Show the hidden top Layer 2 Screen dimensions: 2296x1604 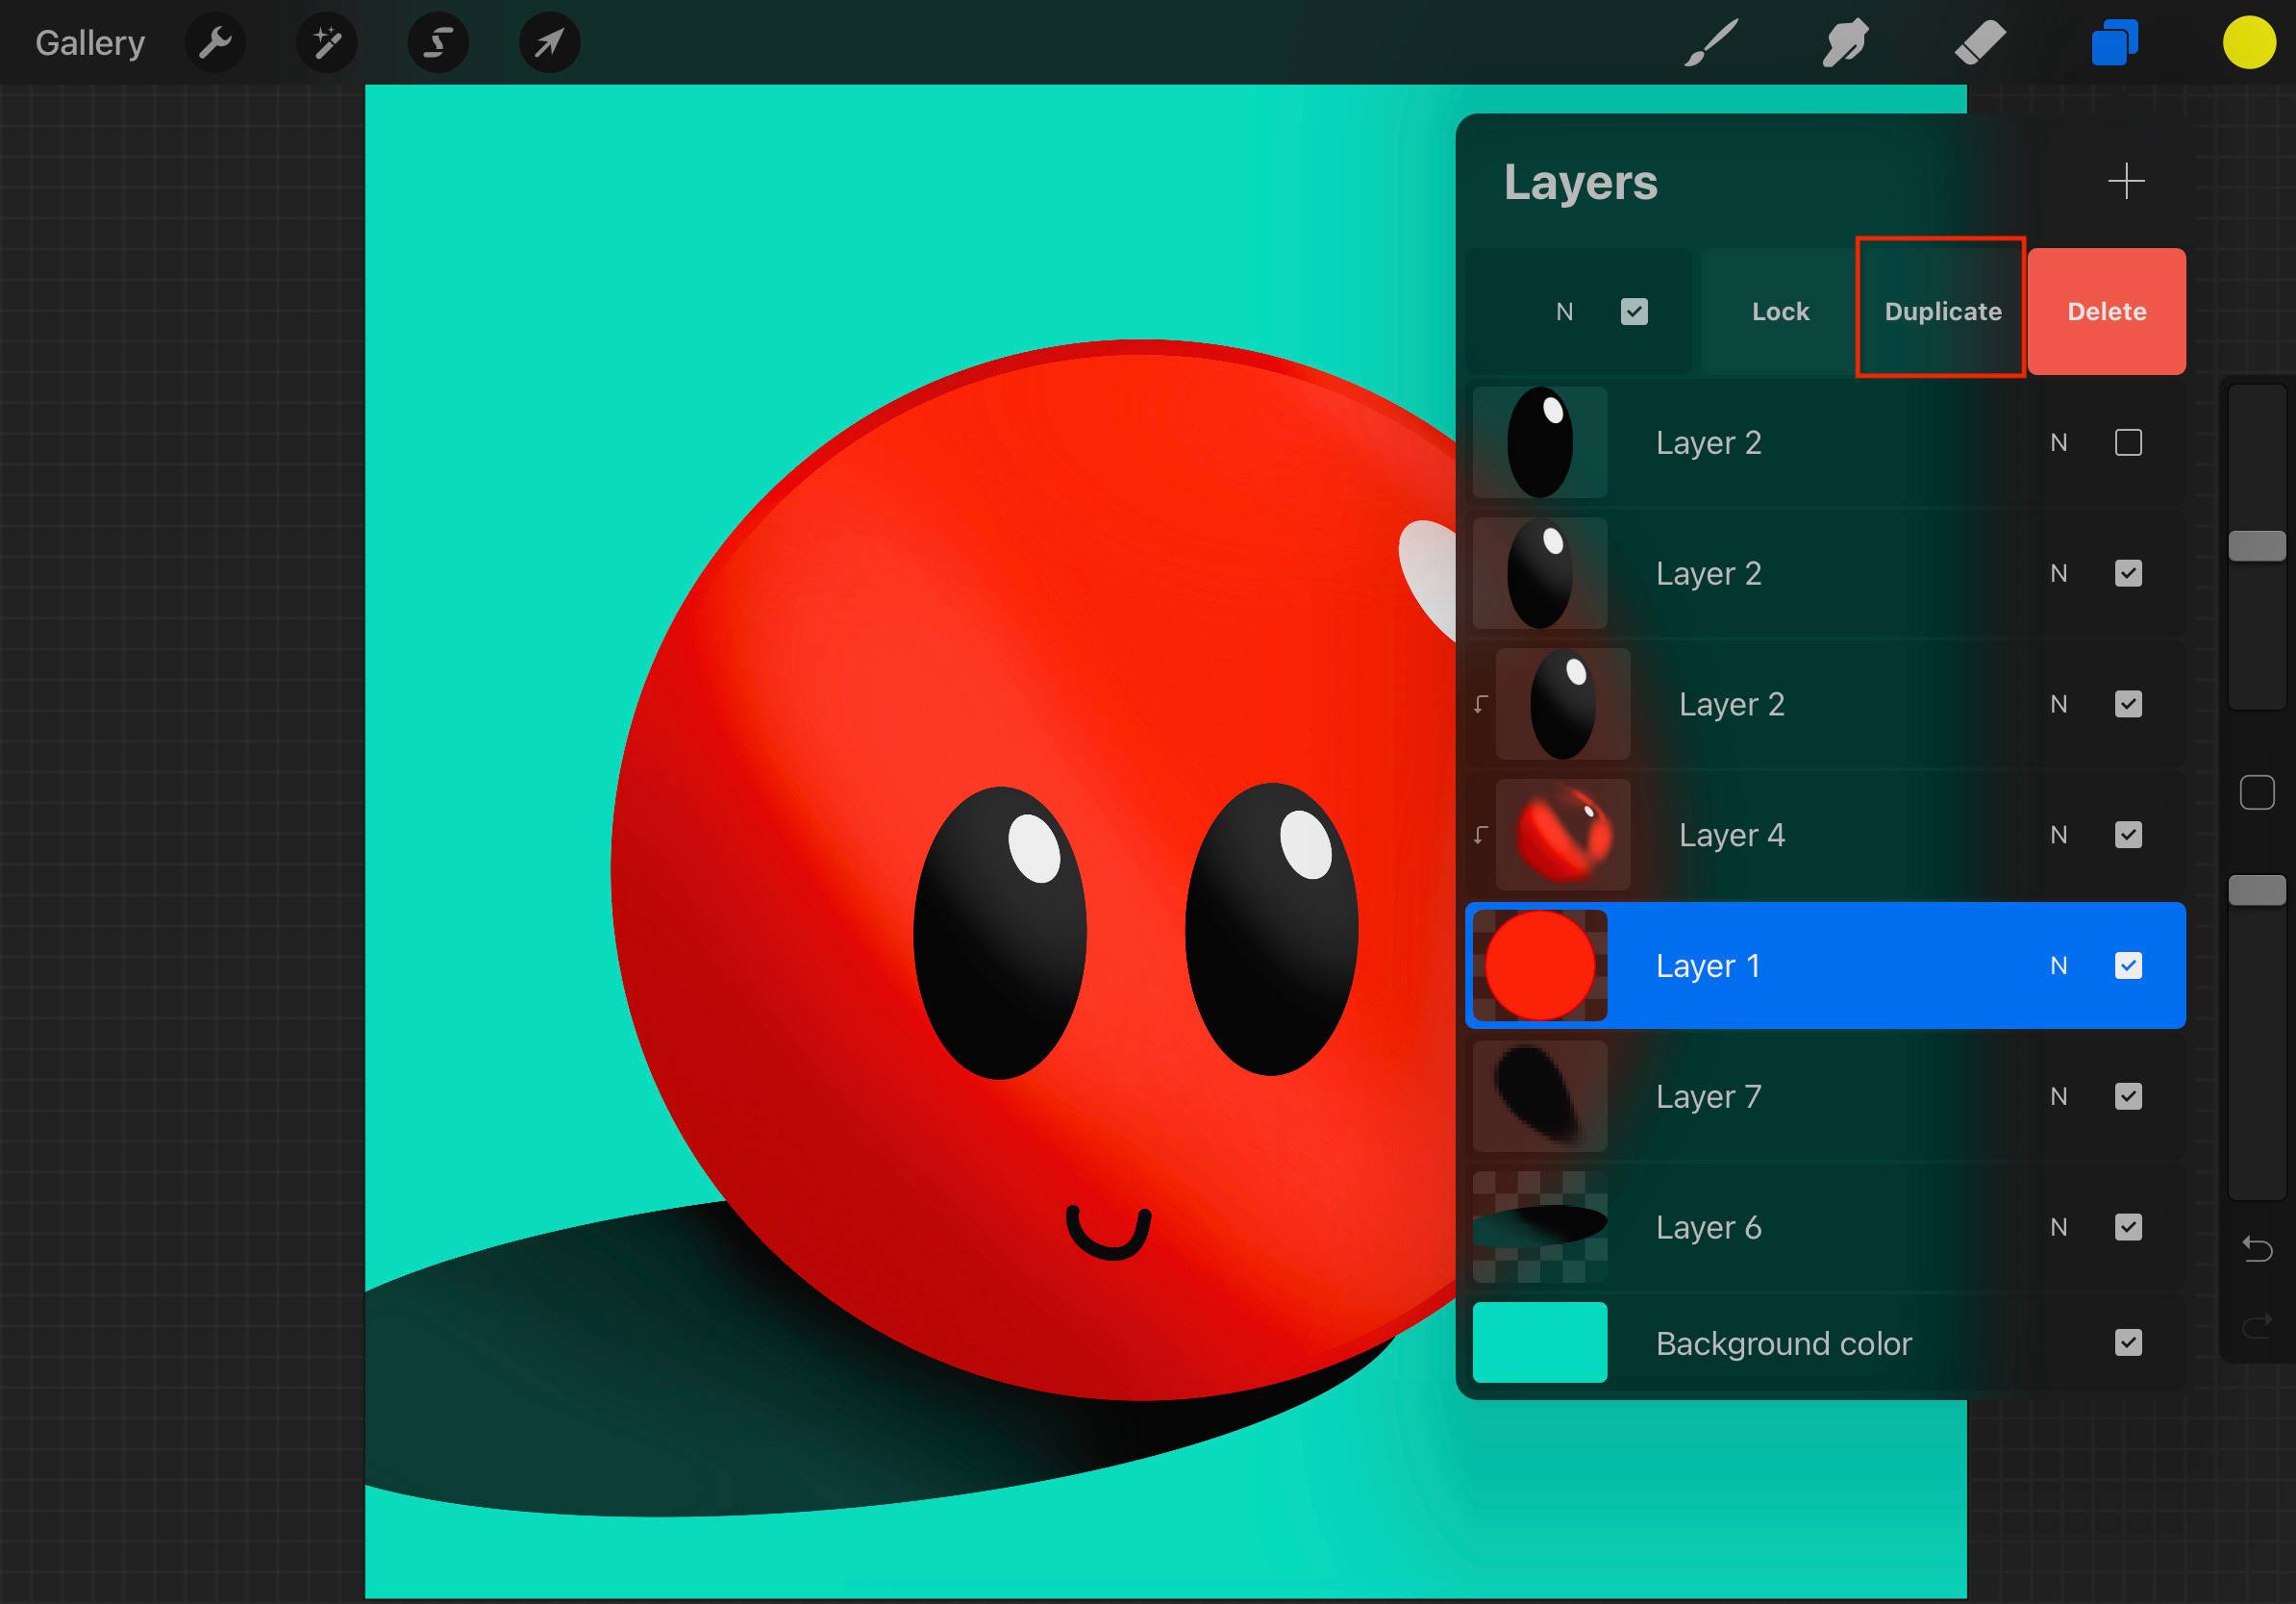tap(2127, 442)
